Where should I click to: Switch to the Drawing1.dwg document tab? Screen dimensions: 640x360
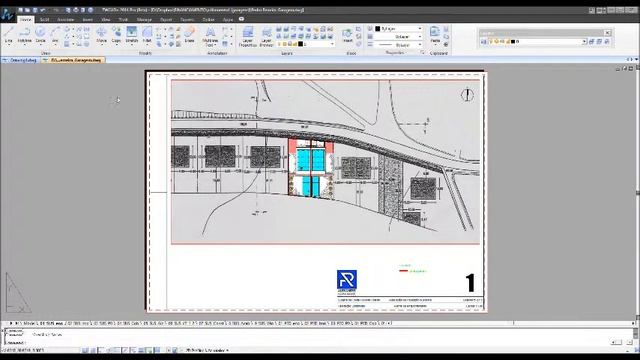(20, 60)
